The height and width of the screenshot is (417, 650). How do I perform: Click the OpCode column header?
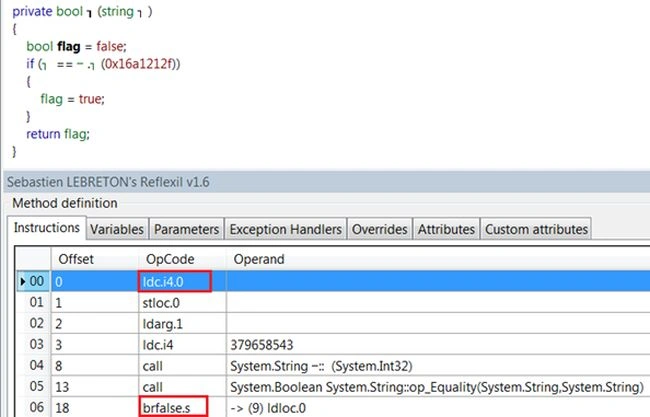(182, 259)
